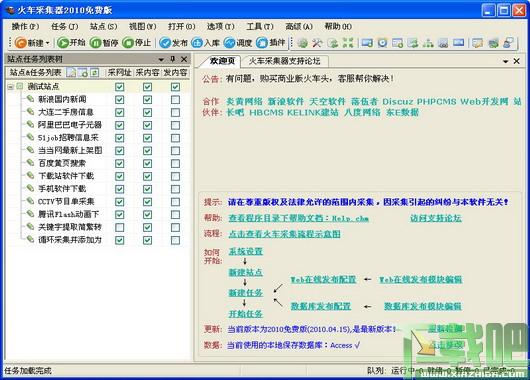Click the green four-corner arrows icon
Image resolution: width=530 pixels, height=380 pixels.
tap(348, 43)
